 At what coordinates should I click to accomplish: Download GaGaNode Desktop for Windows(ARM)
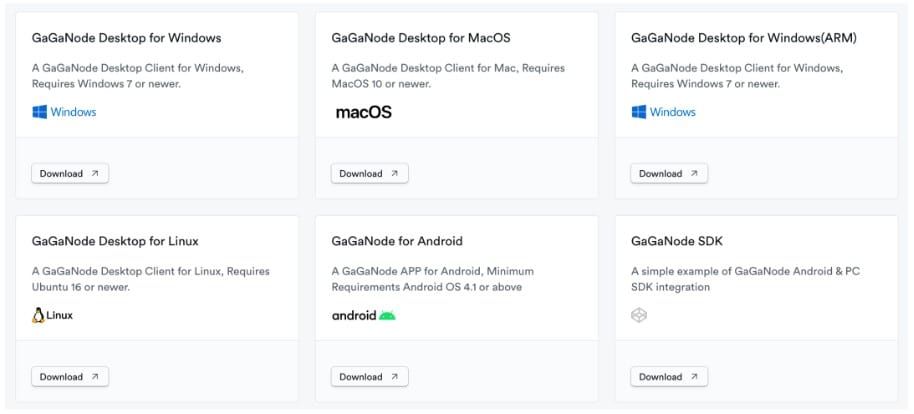pos(669,173)
